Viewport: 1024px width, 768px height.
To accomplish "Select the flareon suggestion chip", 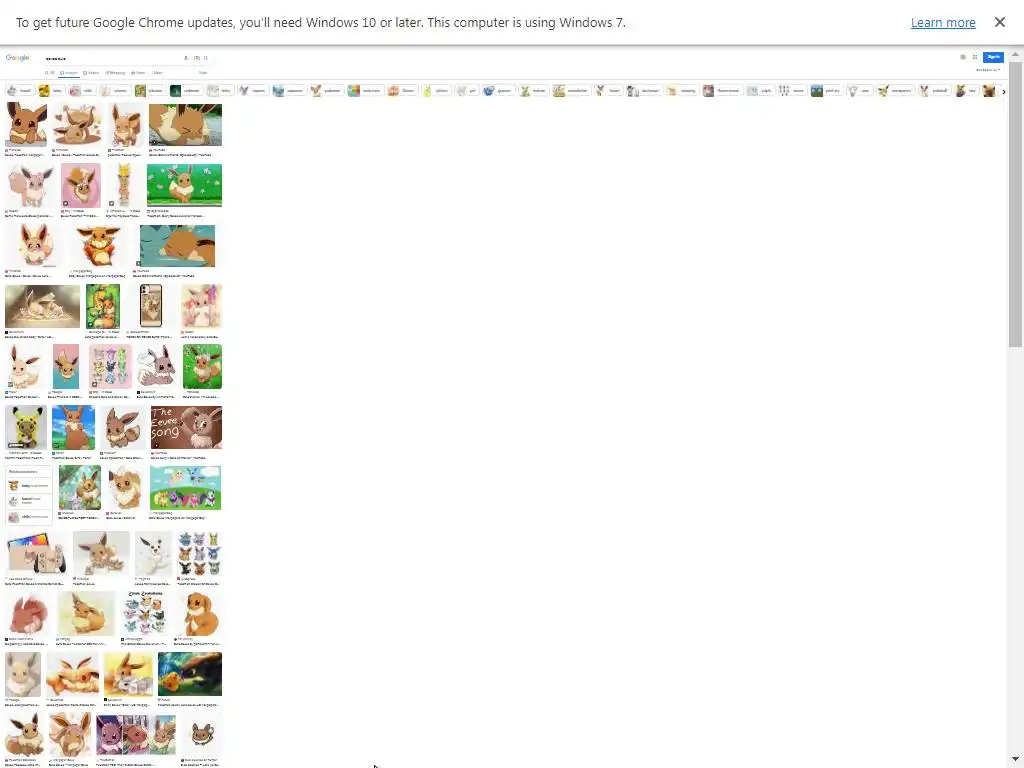I will coord(402,91).
